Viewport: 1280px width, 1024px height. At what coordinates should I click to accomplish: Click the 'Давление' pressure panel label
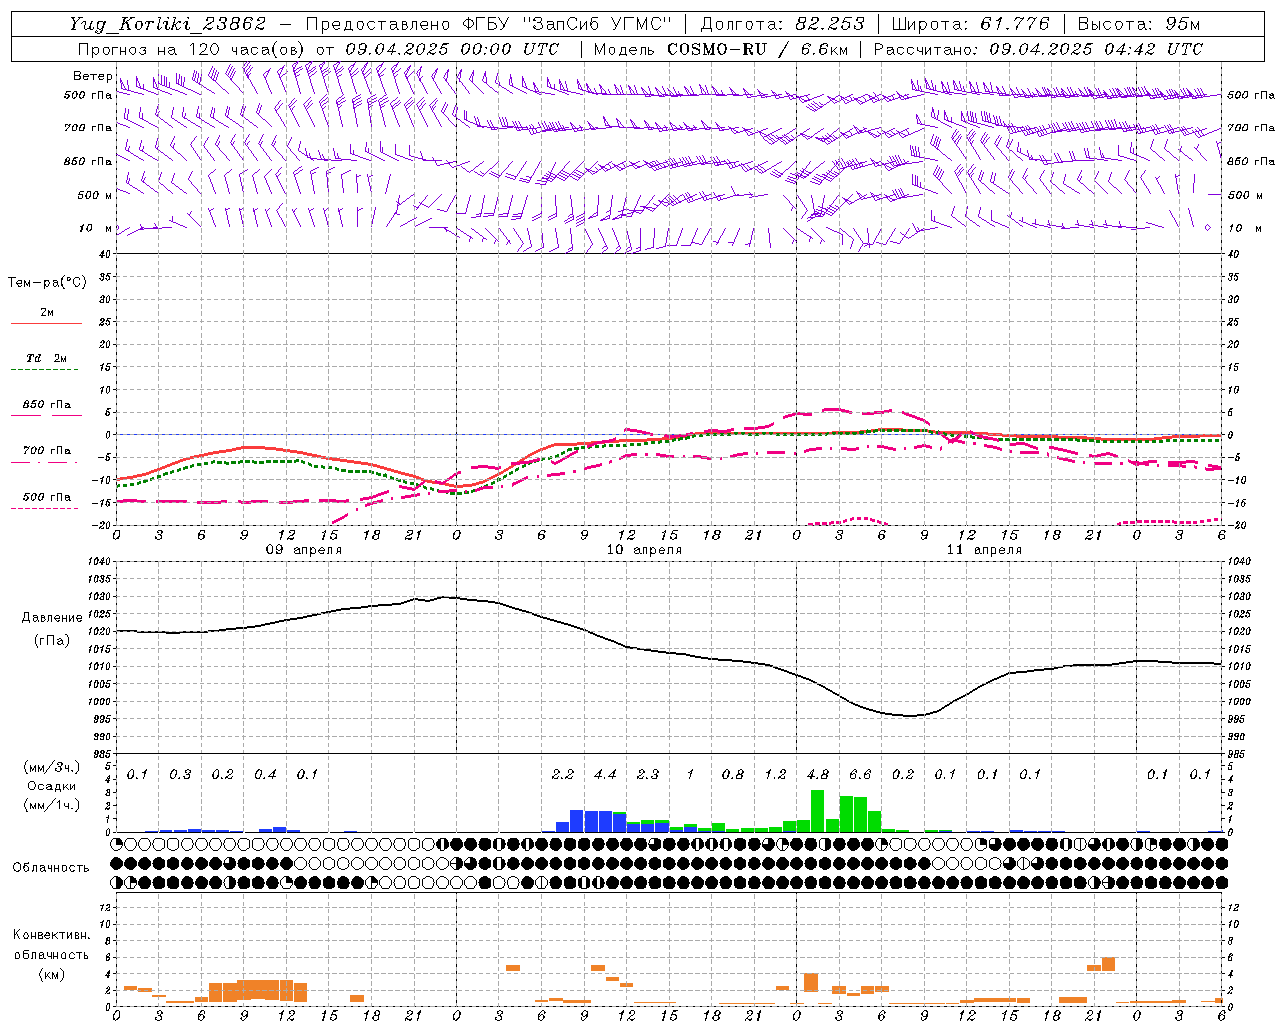[x=52, y=618]
